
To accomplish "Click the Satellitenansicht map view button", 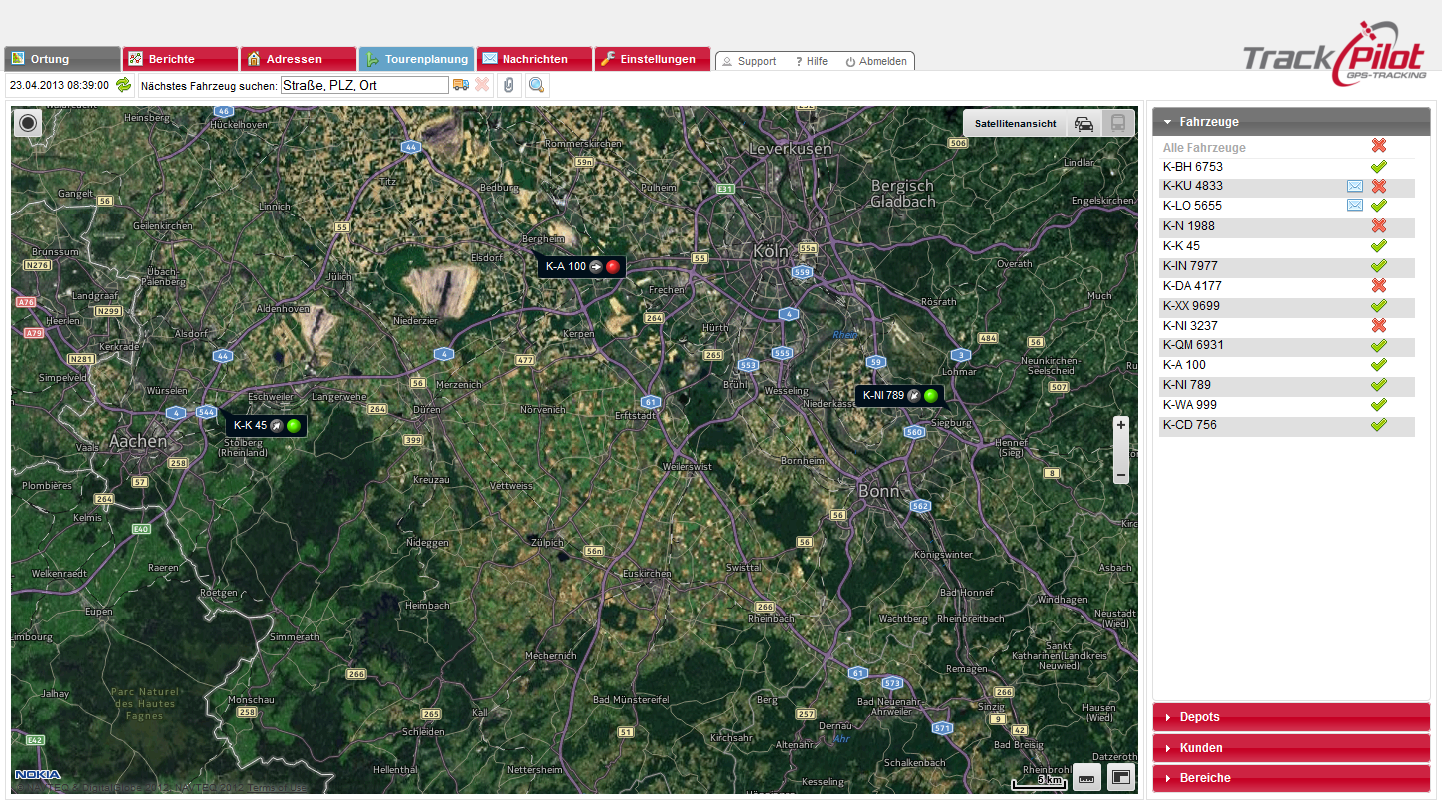I will coord(1015,124).
